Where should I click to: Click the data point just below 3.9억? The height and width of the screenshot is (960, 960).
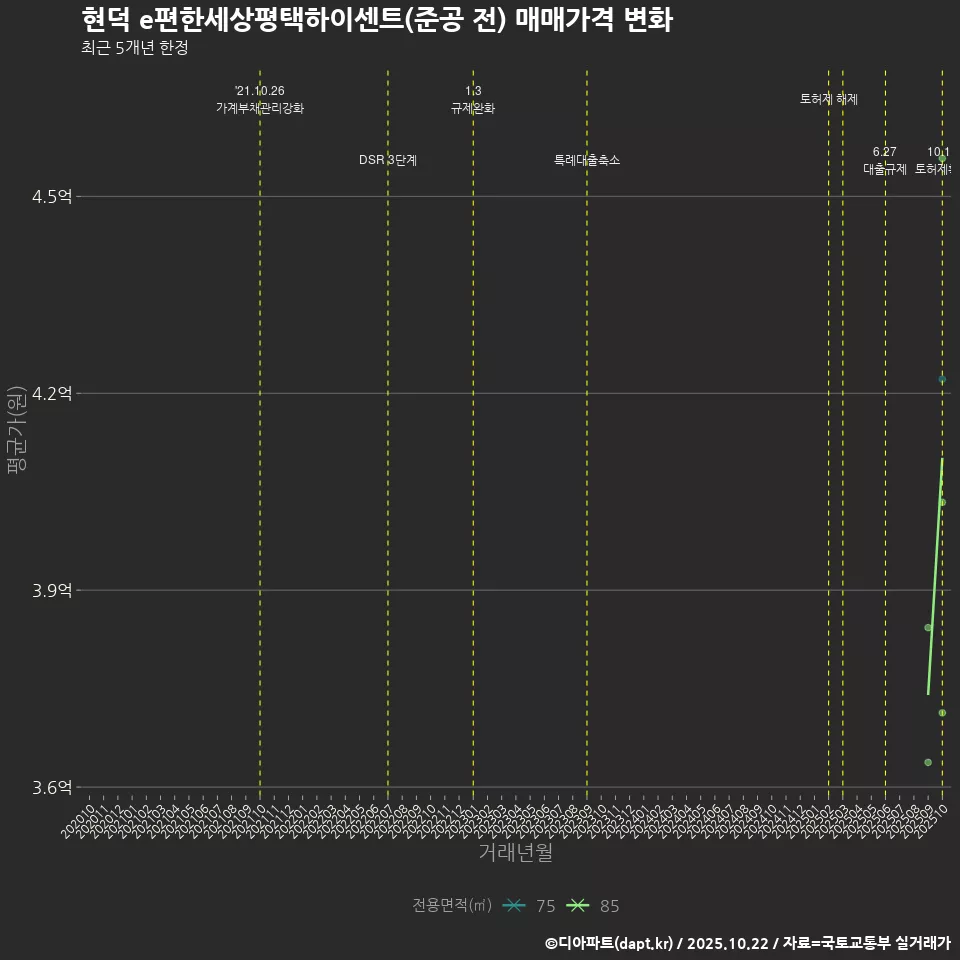coord(928,627)
